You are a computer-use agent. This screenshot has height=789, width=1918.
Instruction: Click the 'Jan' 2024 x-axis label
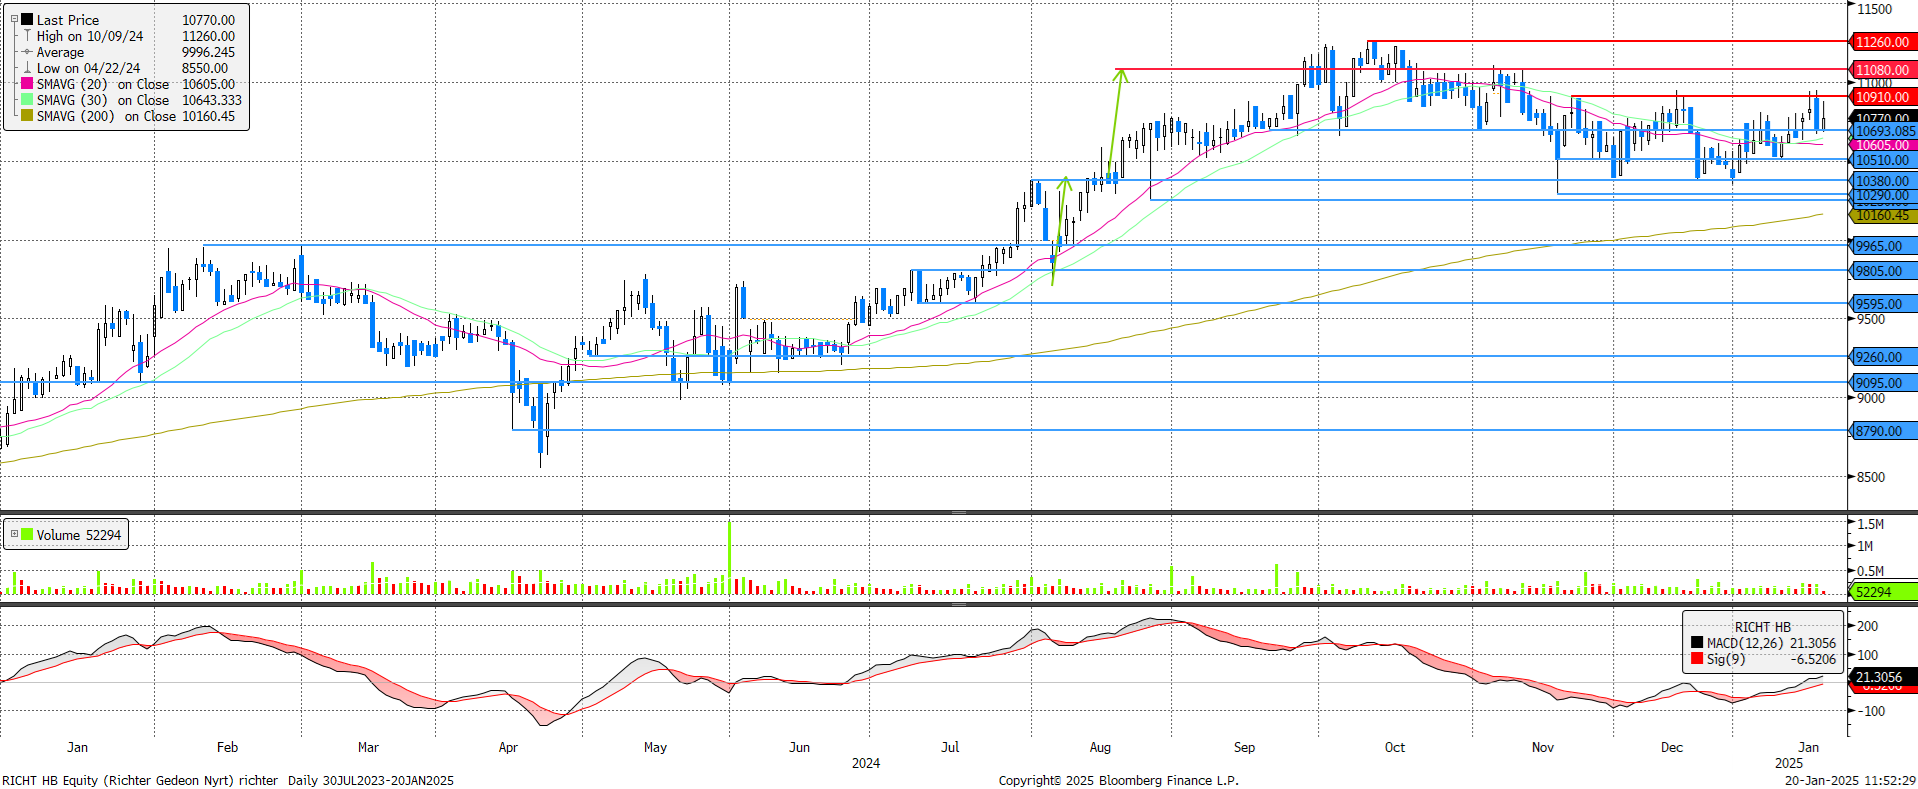(77, 747)
